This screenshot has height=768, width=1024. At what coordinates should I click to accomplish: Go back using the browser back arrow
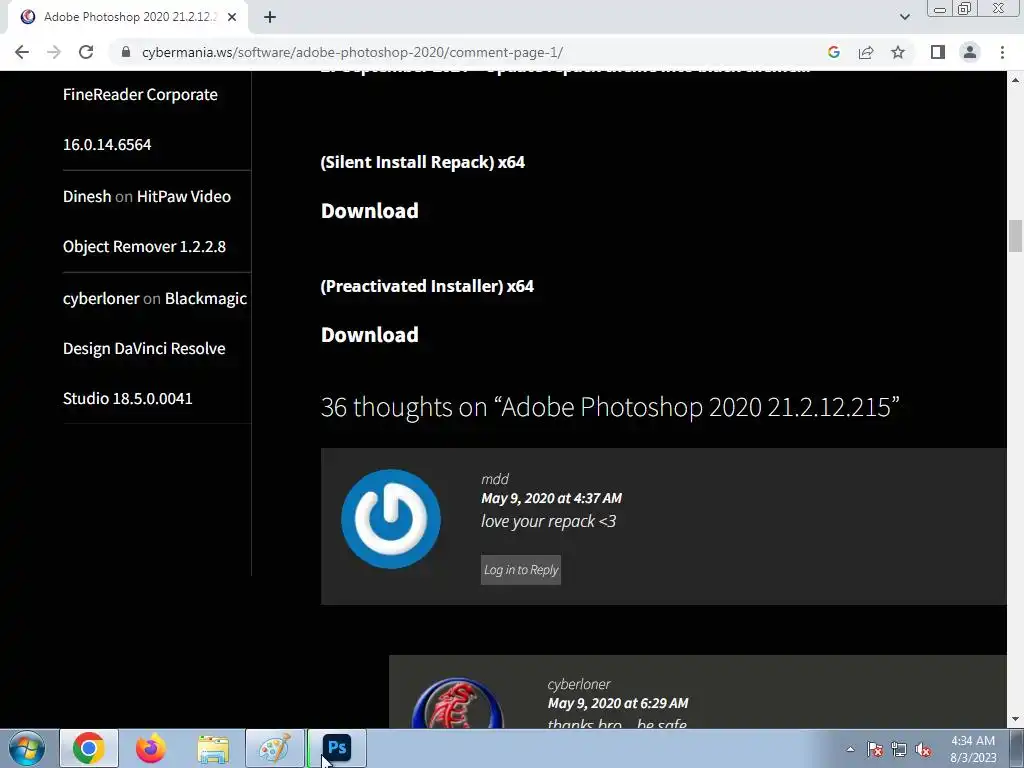[x=22, y=52]
